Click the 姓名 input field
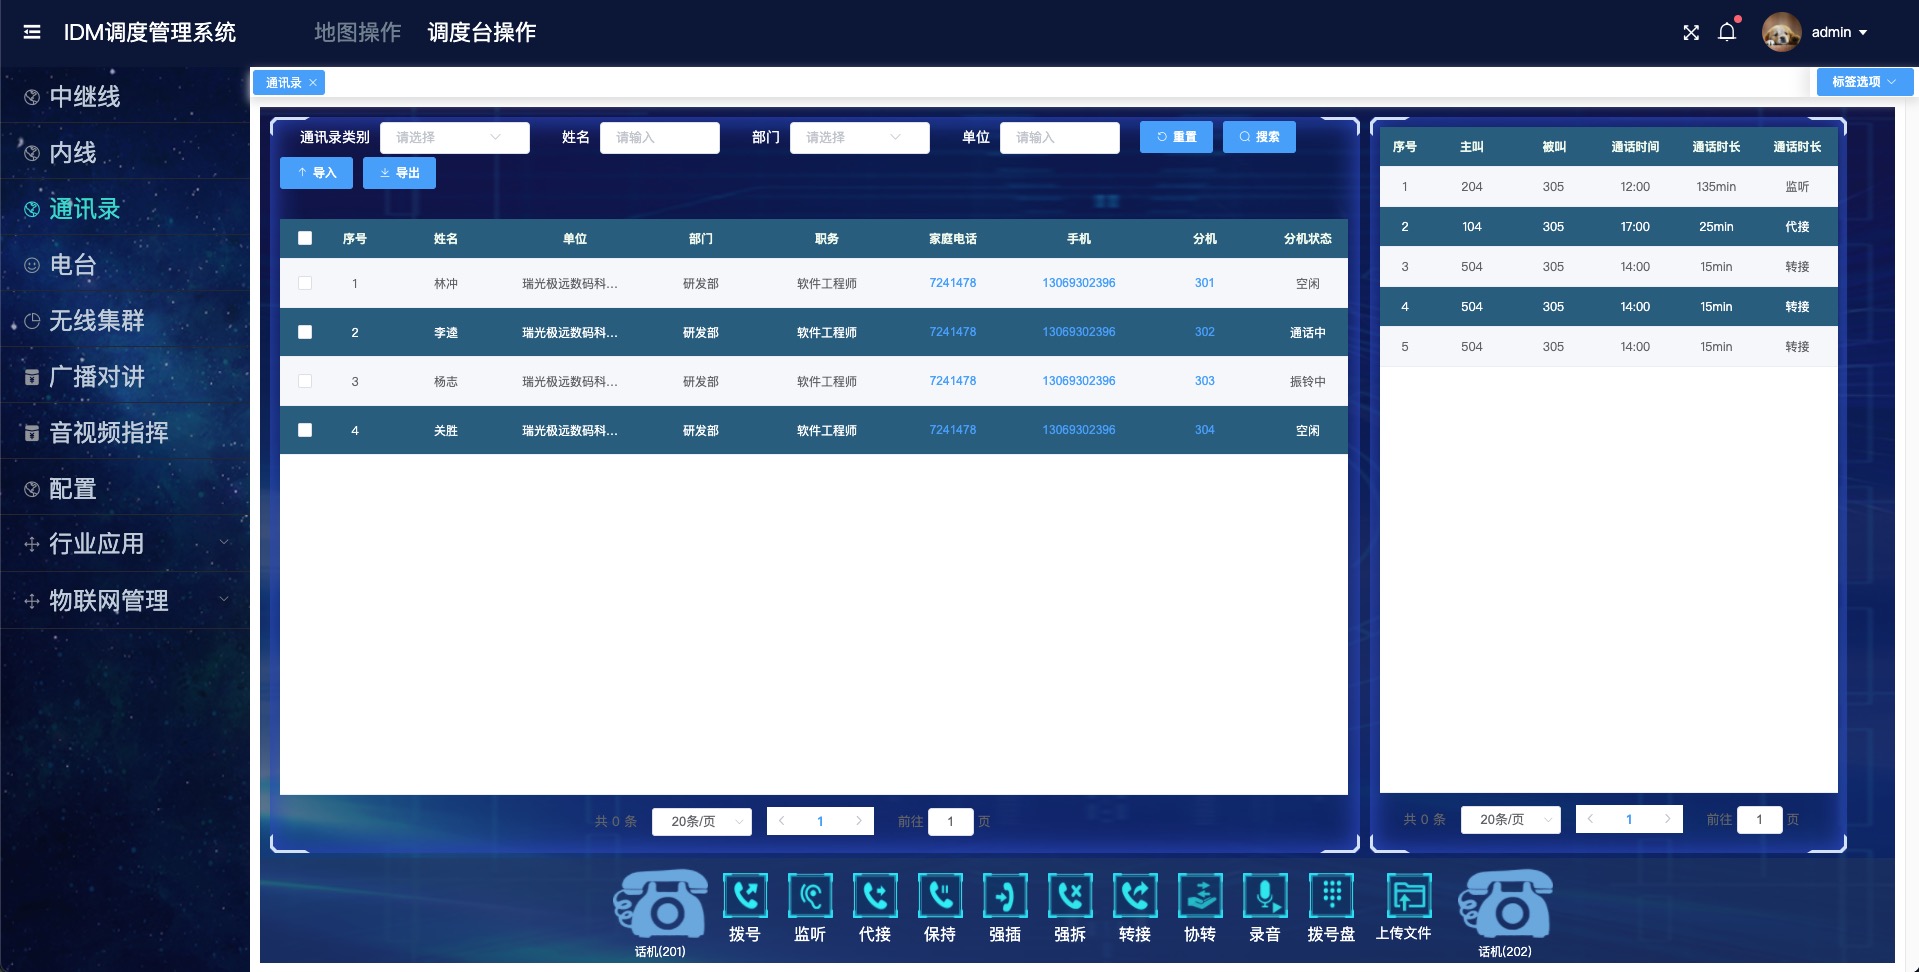1919x972 pixels. pos(659,137)
